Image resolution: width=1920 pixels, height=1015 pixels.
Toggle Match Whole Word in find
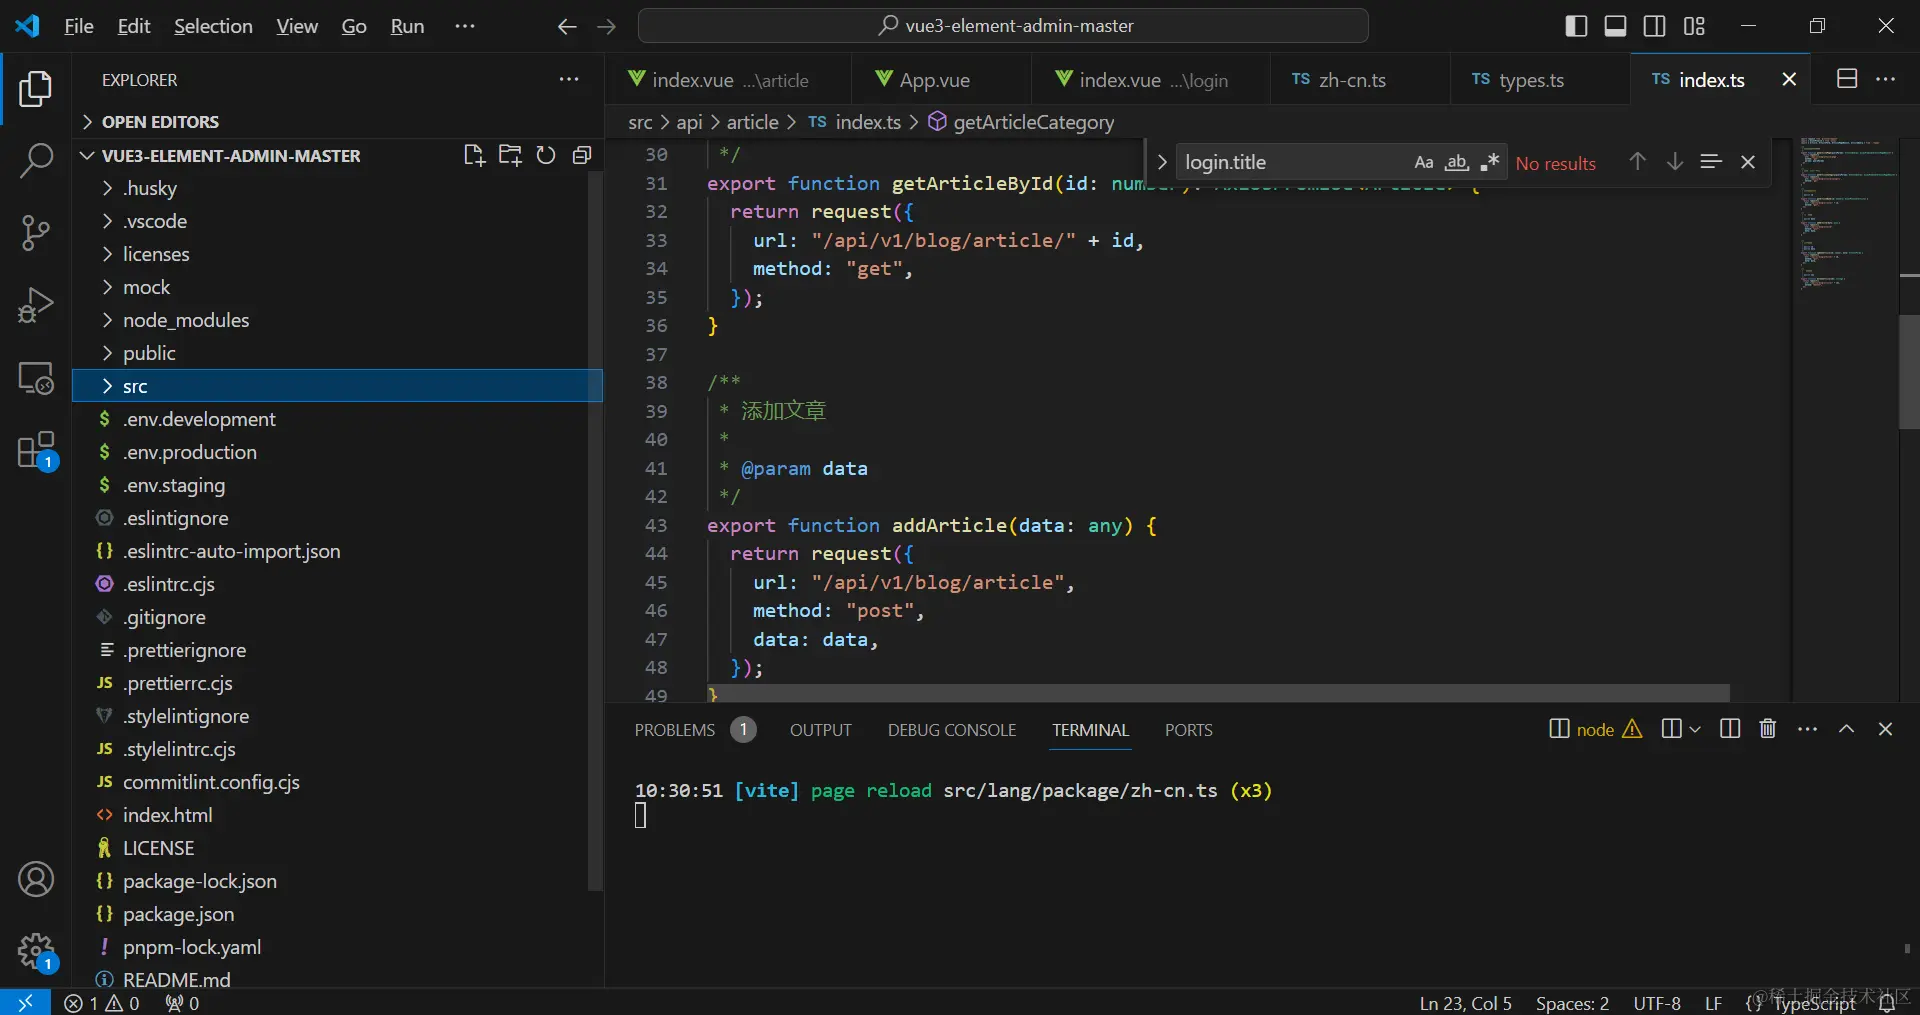click(1457, 162)
